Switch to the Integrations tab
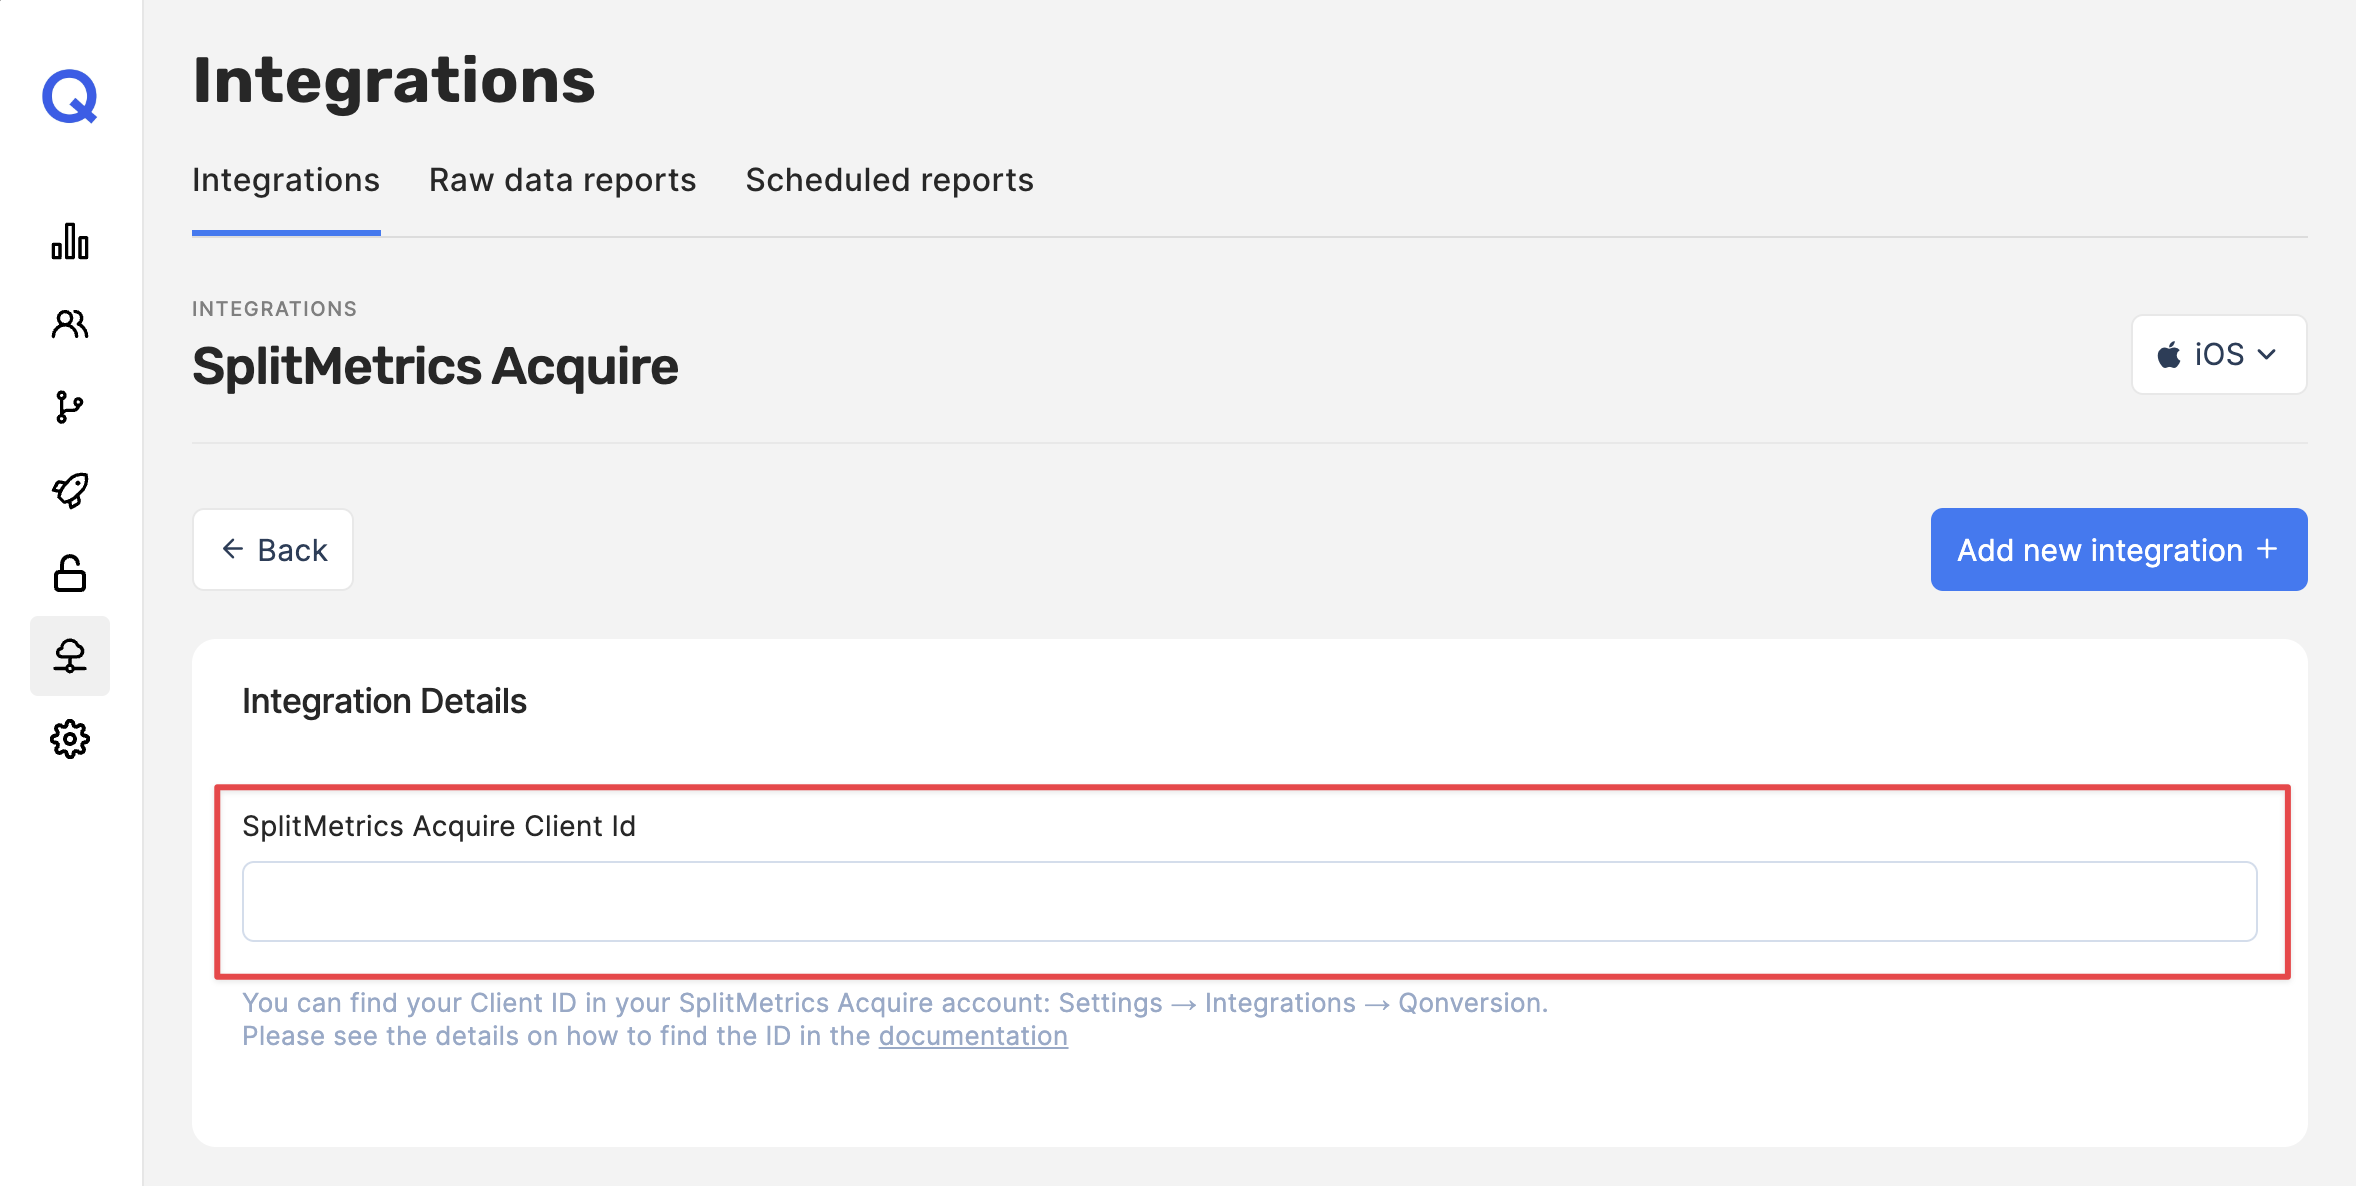 coord(286,180)
